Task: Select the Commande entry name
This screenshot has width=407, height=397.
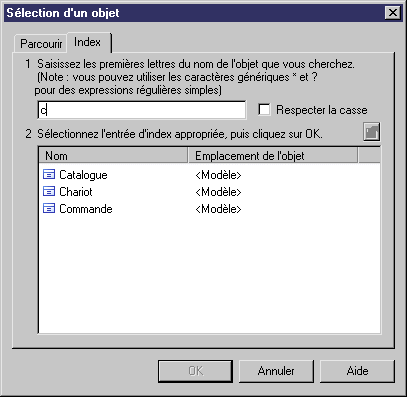Action: (x=86, y=209)
